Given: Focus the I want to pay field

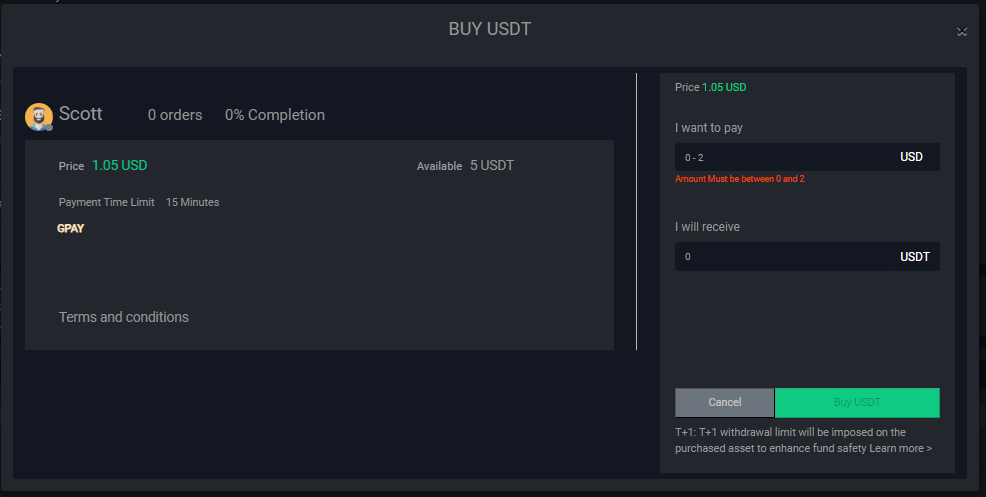Looking at the screenshot, I should (x=780, y=157).
